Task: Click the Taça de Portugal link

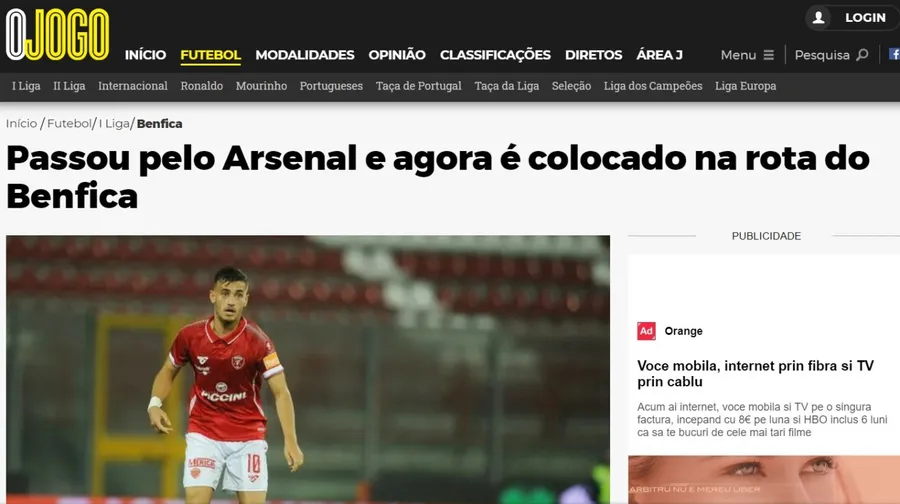Action: pyautogui.click(x=418, y=86)
